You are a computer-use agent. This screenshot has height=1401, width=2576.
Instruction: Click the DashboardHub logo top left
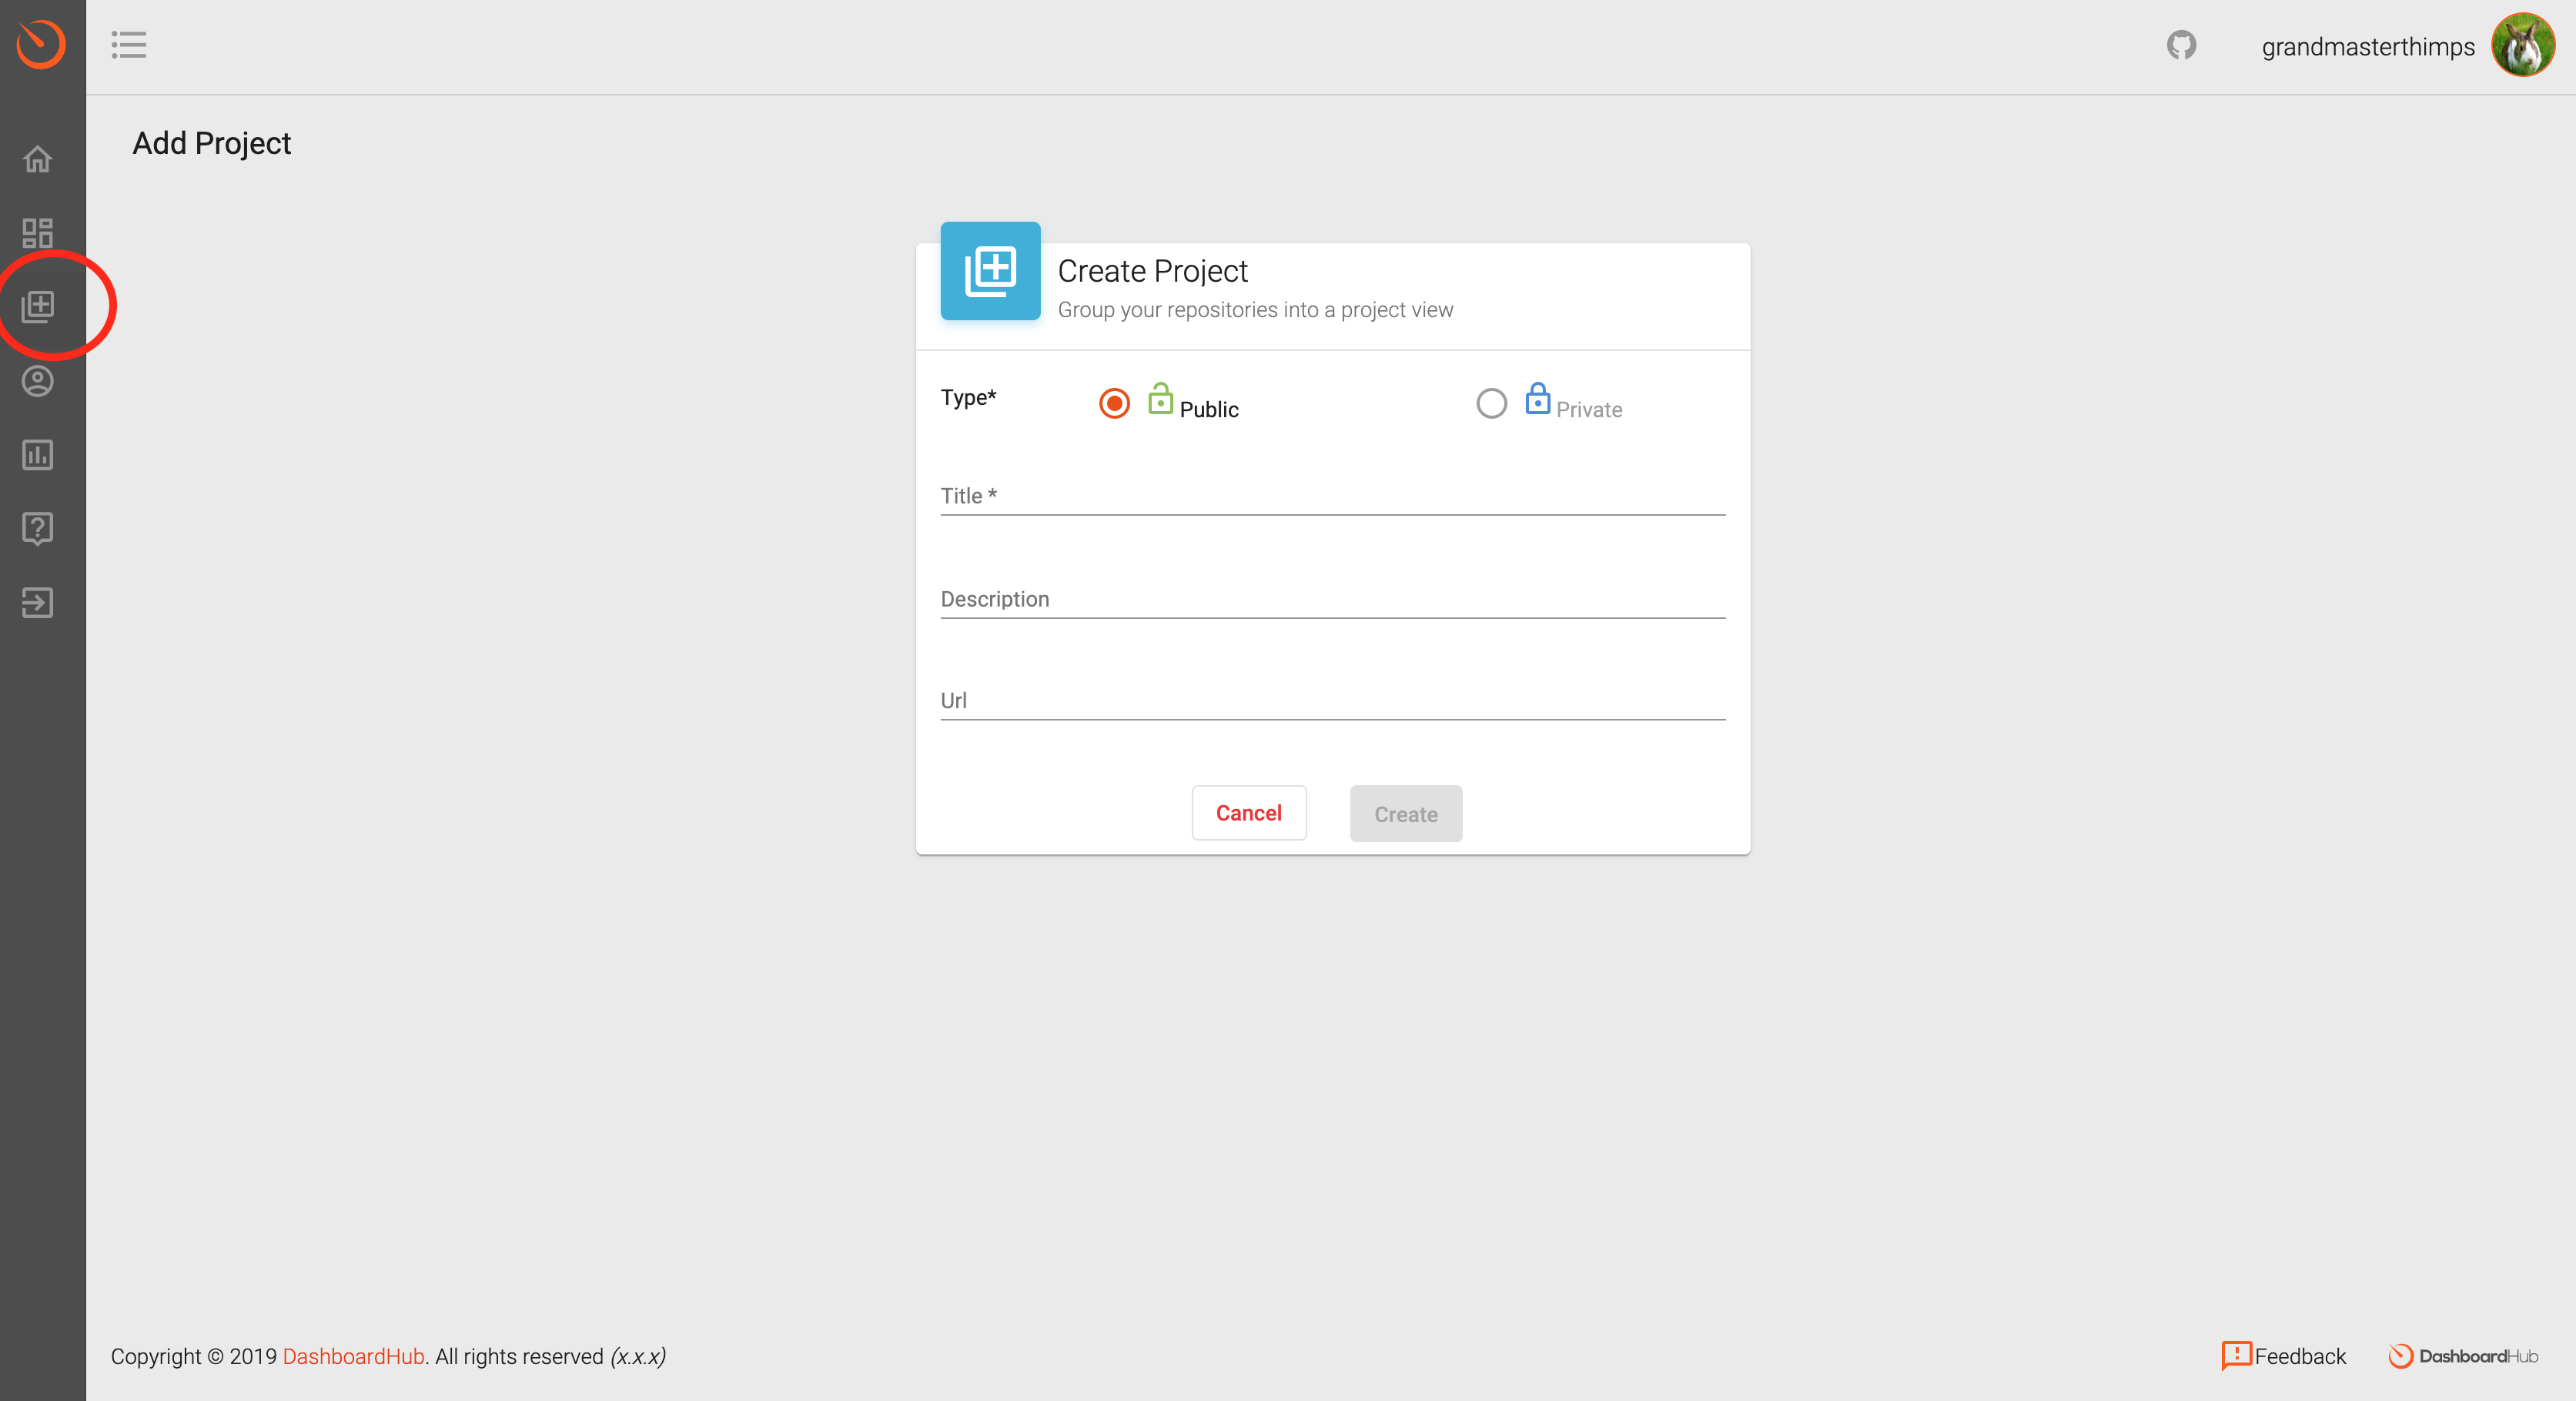click(40, 44)
